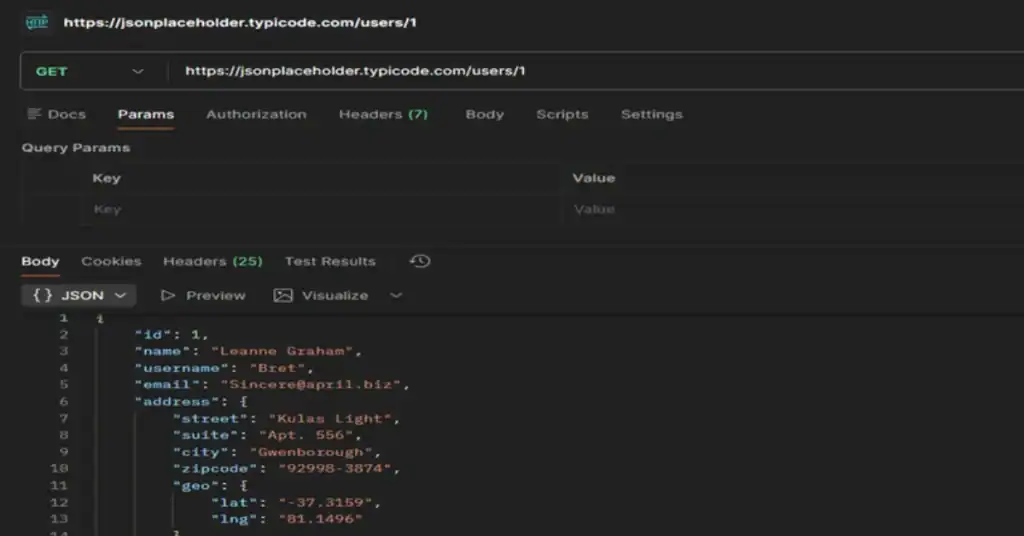
Task: Open the JSON format dropdown
Action: coord(78,296)
